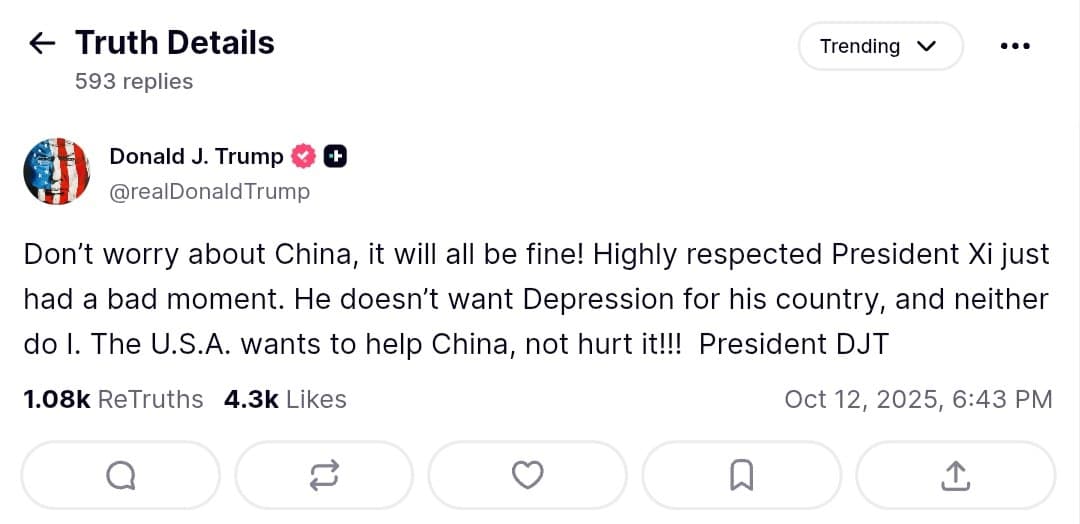
Task: Go back using the left arrow
Action: pyautogui.click(x=42, y=43)
